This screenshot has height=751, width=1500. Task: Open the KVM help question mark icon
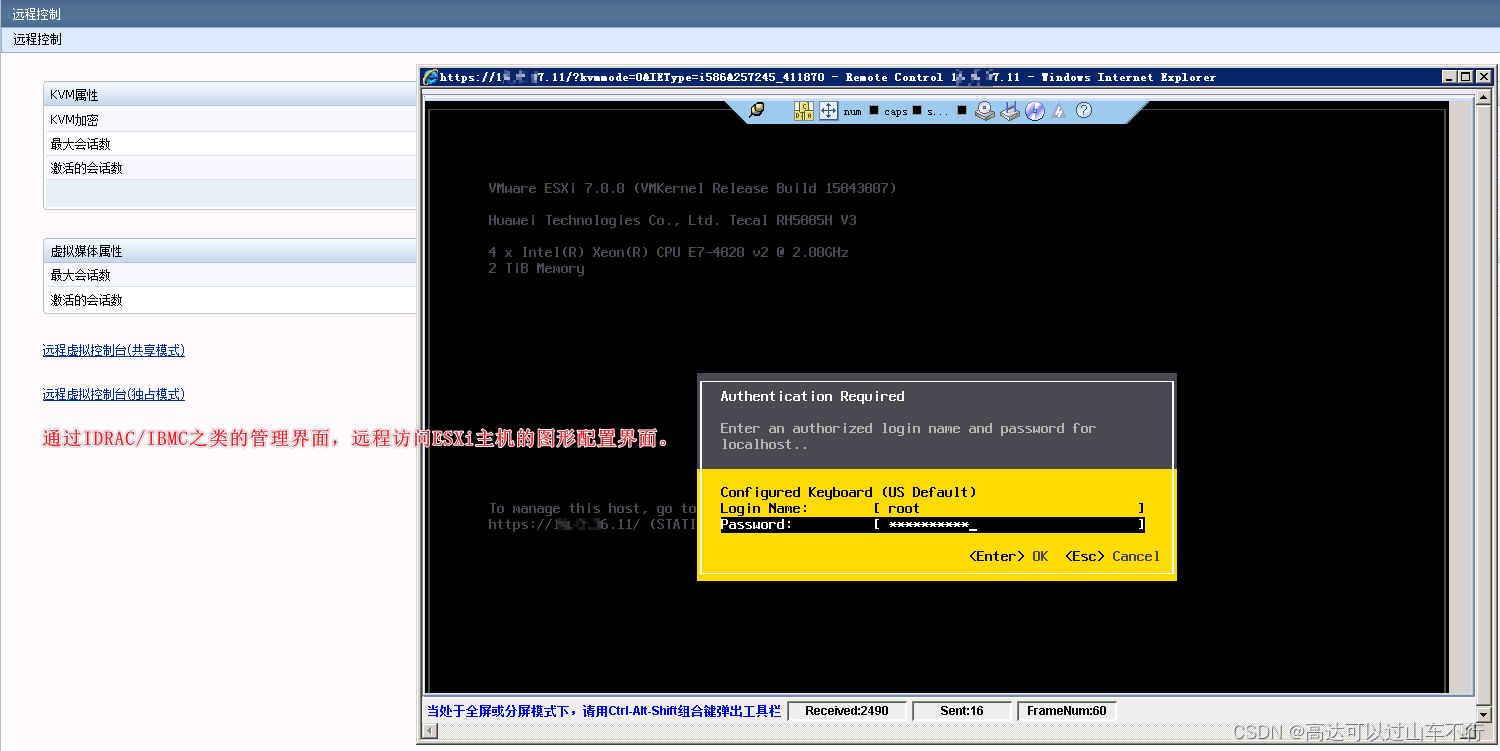pyautogui.click(x=1084, y=110)
